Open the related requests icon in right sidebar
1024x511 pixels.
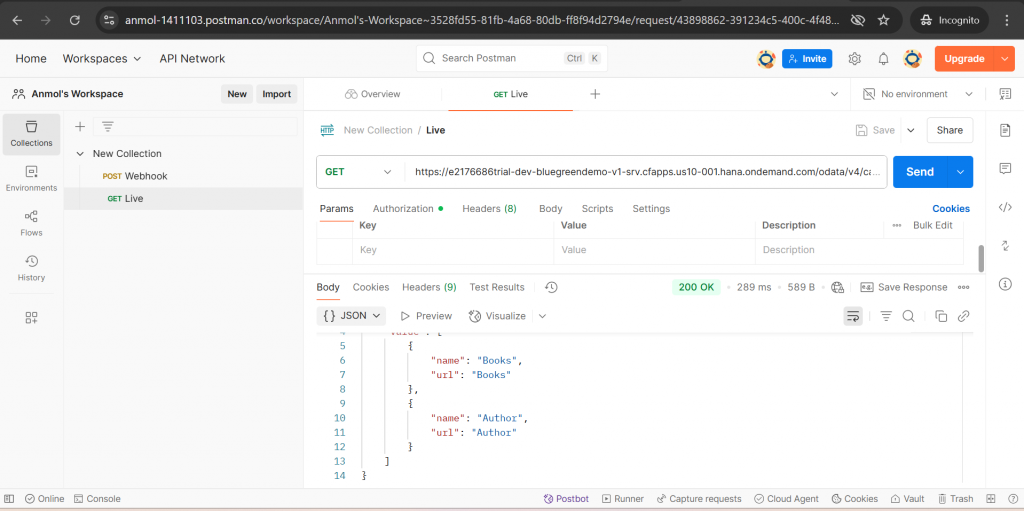click(1005, 246)
